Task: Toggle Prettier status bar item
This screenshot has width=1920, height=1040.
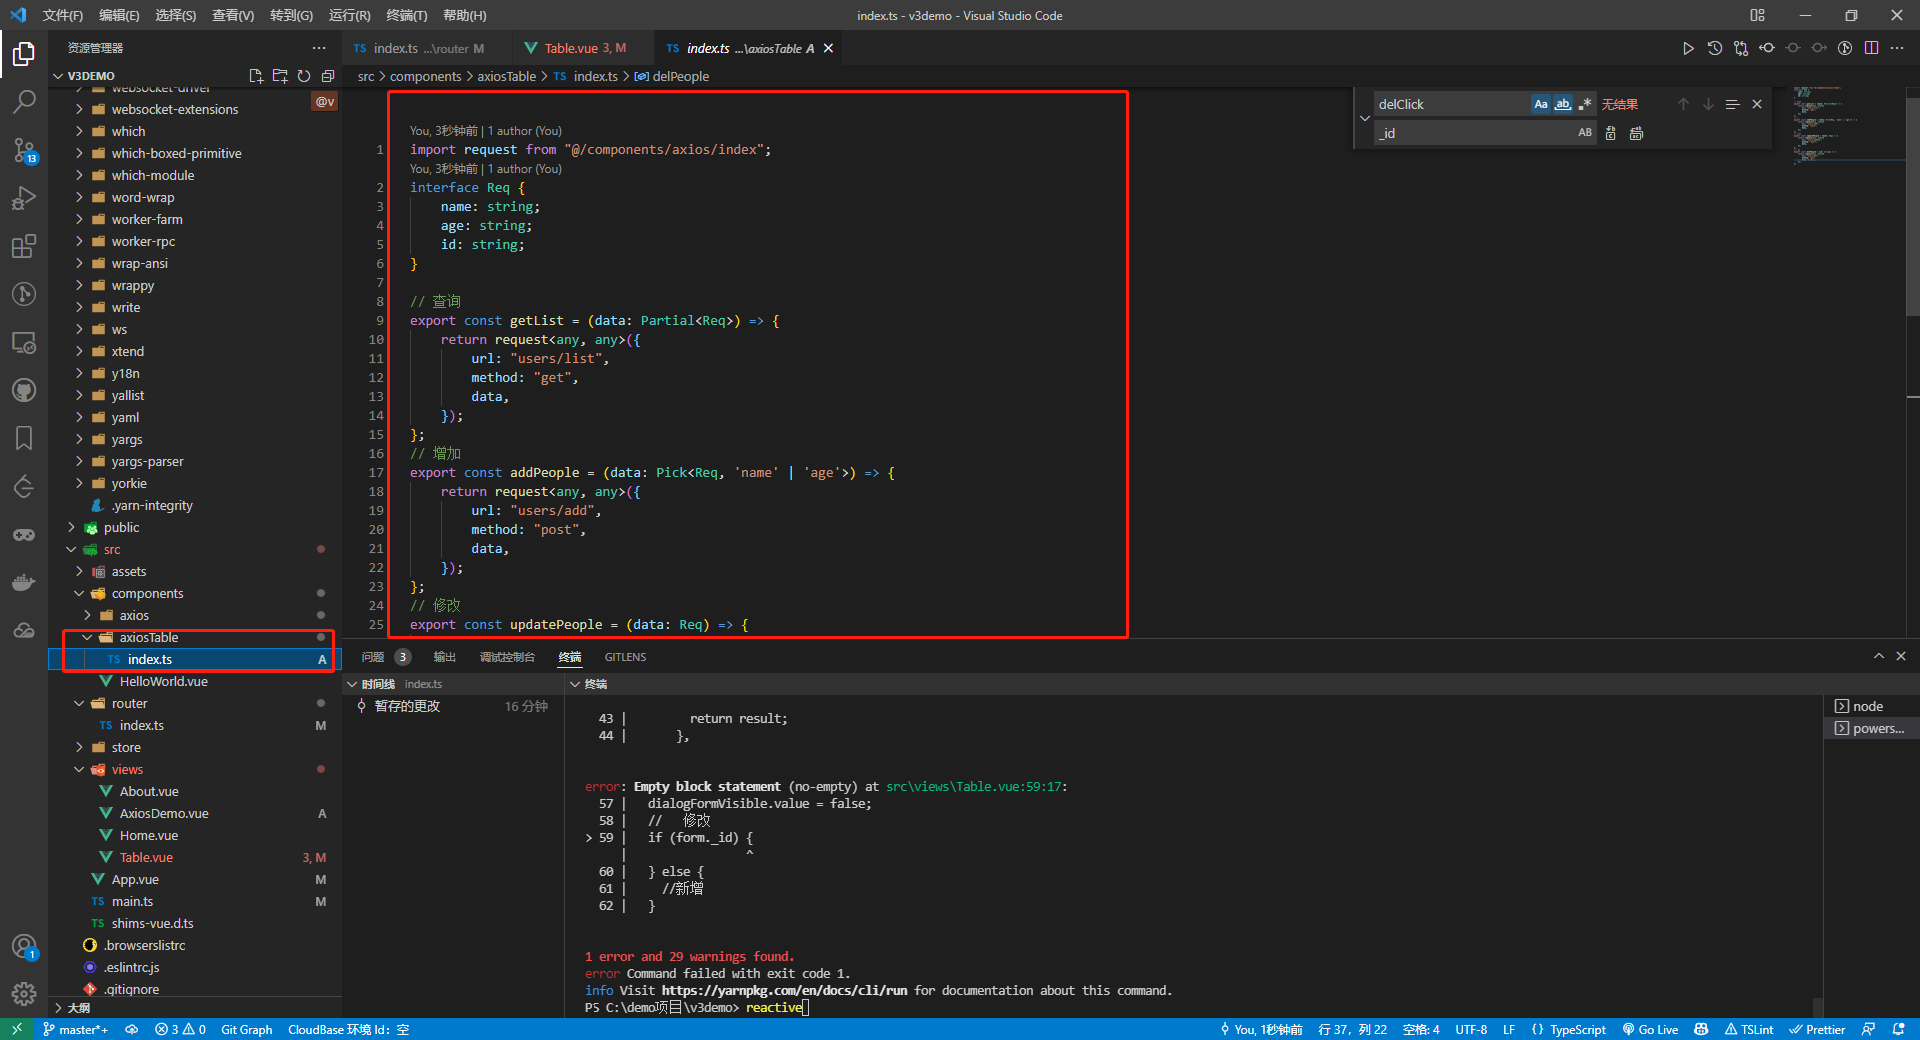Action: tap(1818, 1029)
